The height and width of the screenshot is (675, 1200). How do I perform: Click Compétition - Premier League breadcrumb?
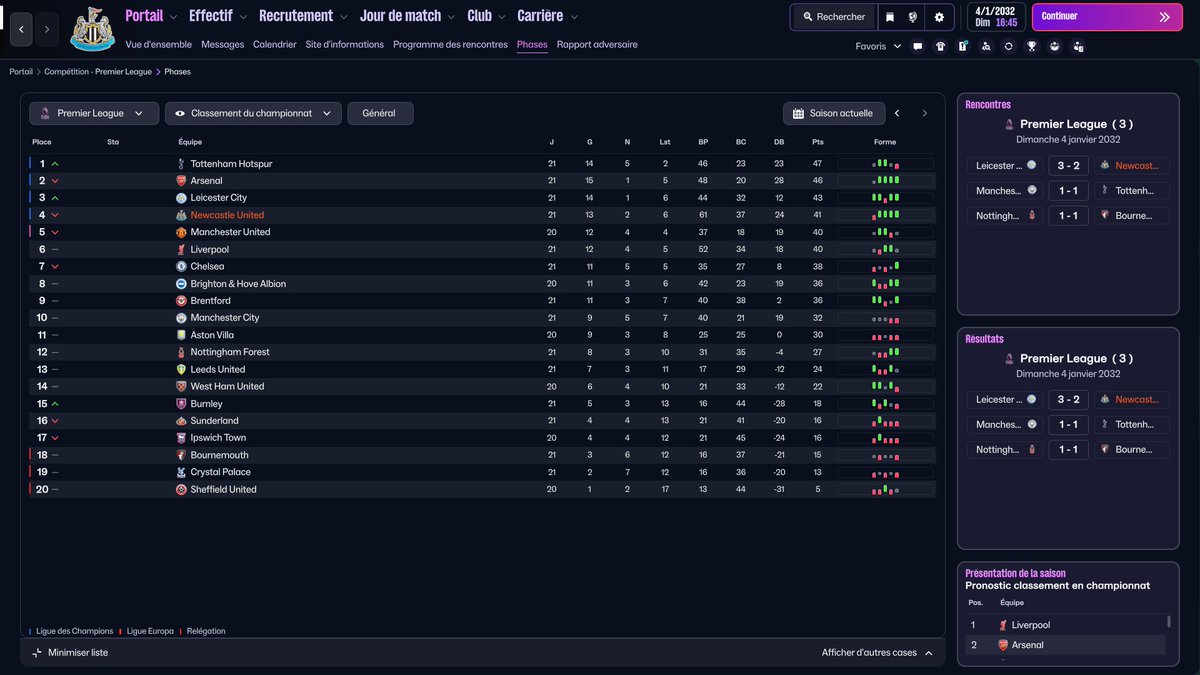[x=98, y=72]
